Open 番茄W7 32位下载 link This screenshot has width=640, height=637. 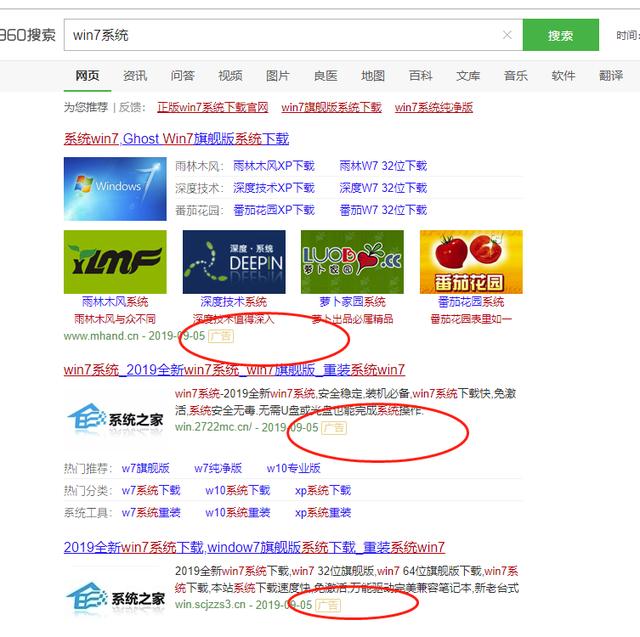(383, 210)
